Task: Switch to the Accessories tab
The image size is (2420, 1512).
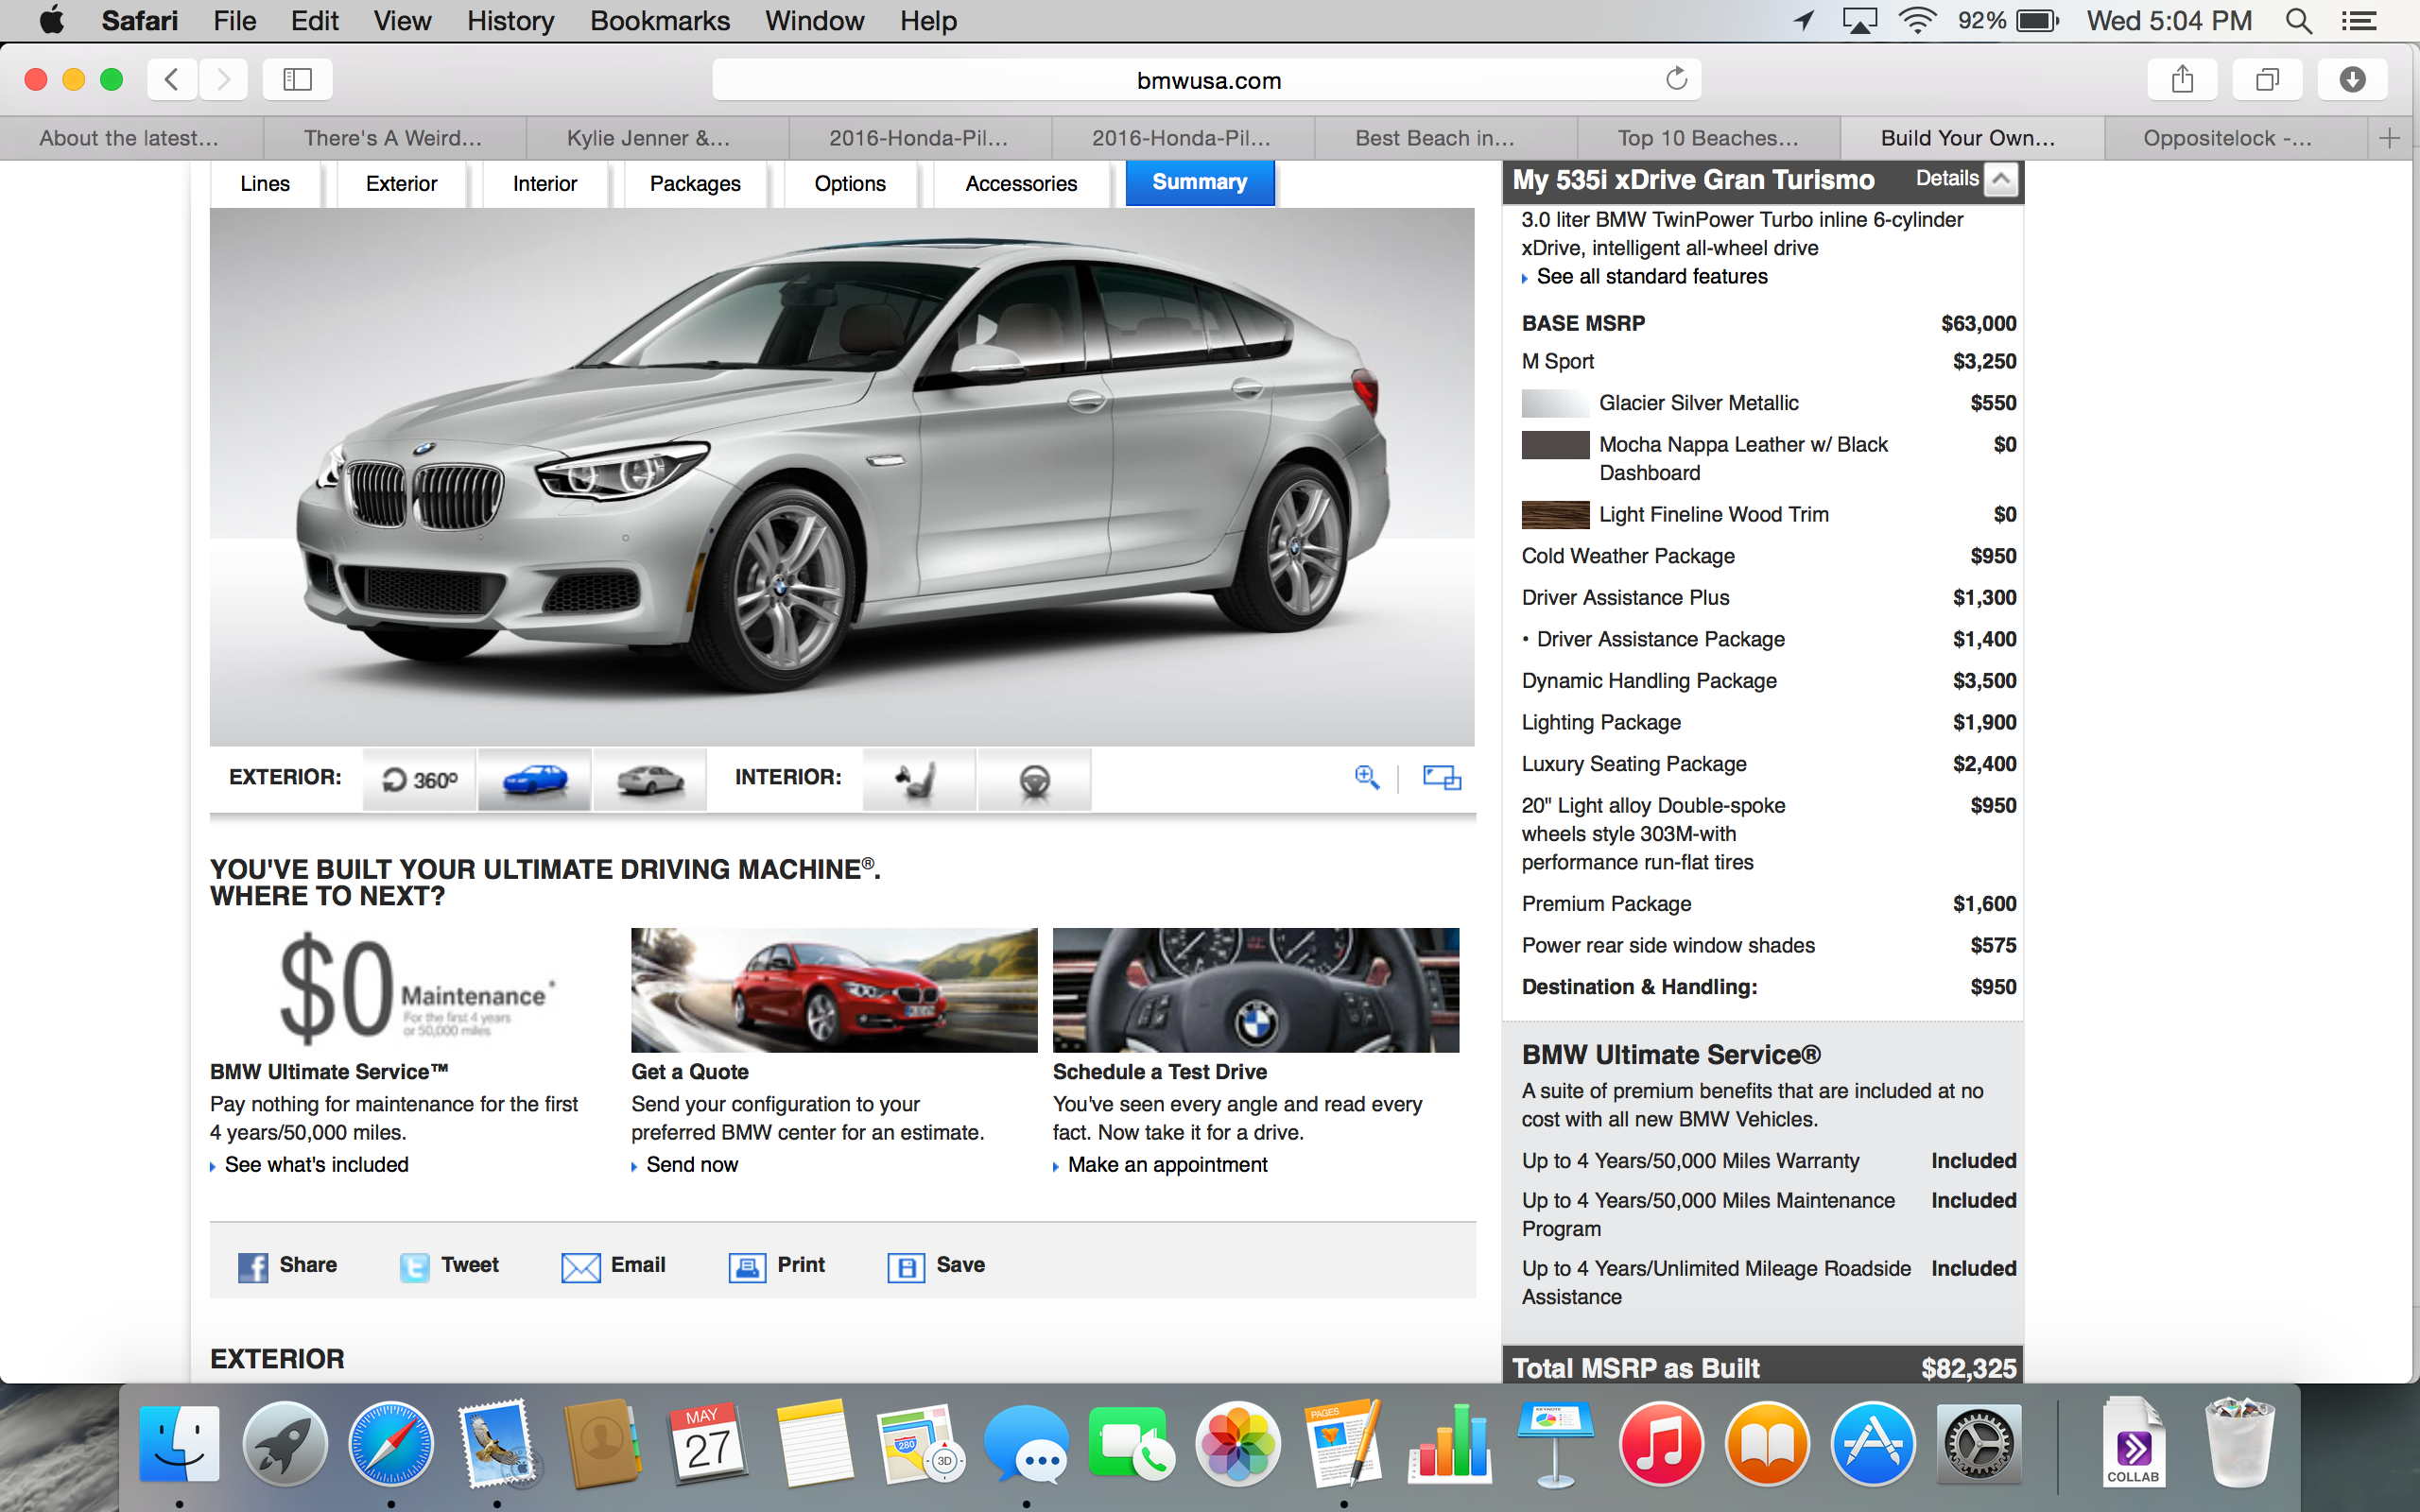Action: pos(1021,184)
